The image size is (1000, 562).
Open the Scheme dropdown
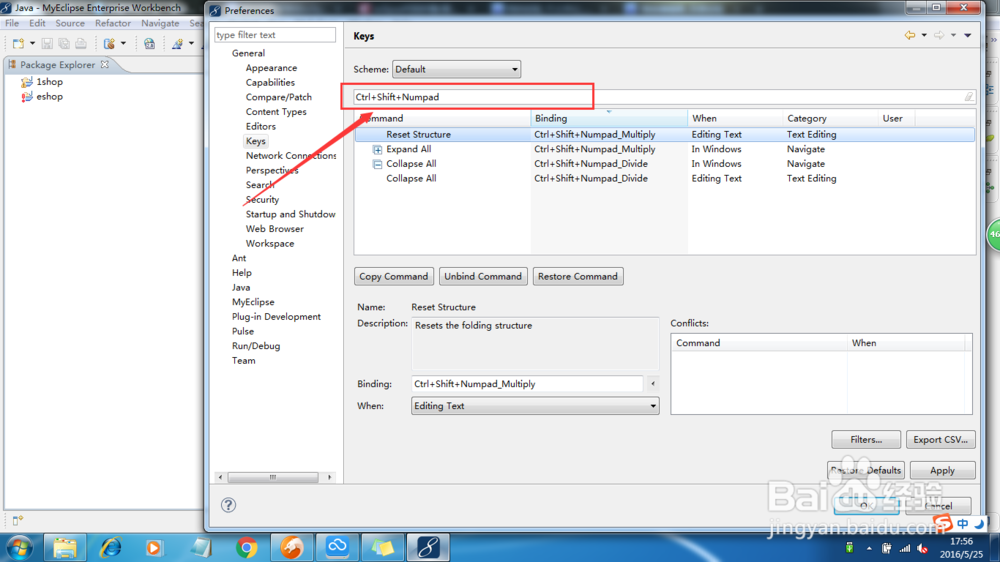coord(456,69)
